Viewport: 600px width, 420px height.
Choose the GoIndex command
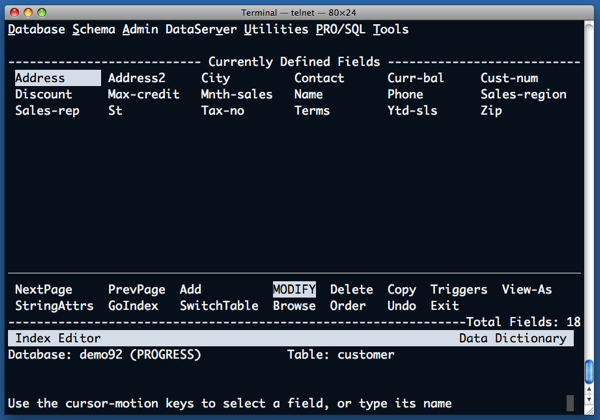click(133, 306)
